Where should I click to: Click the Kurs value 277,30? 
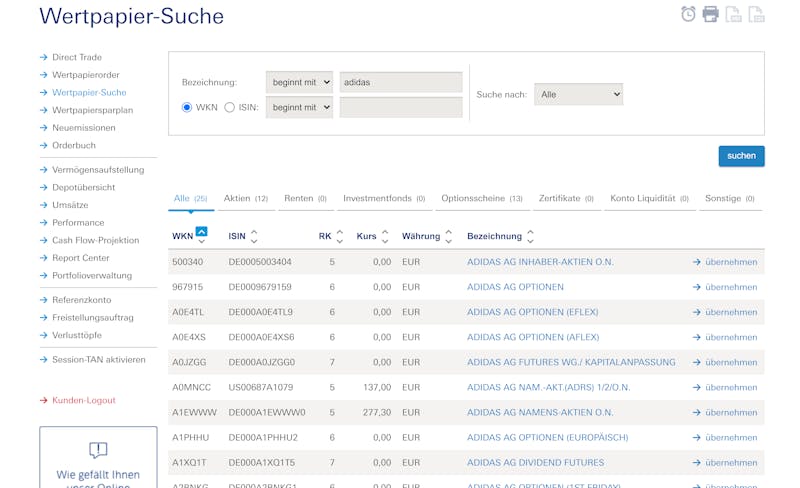pos(377,412)
